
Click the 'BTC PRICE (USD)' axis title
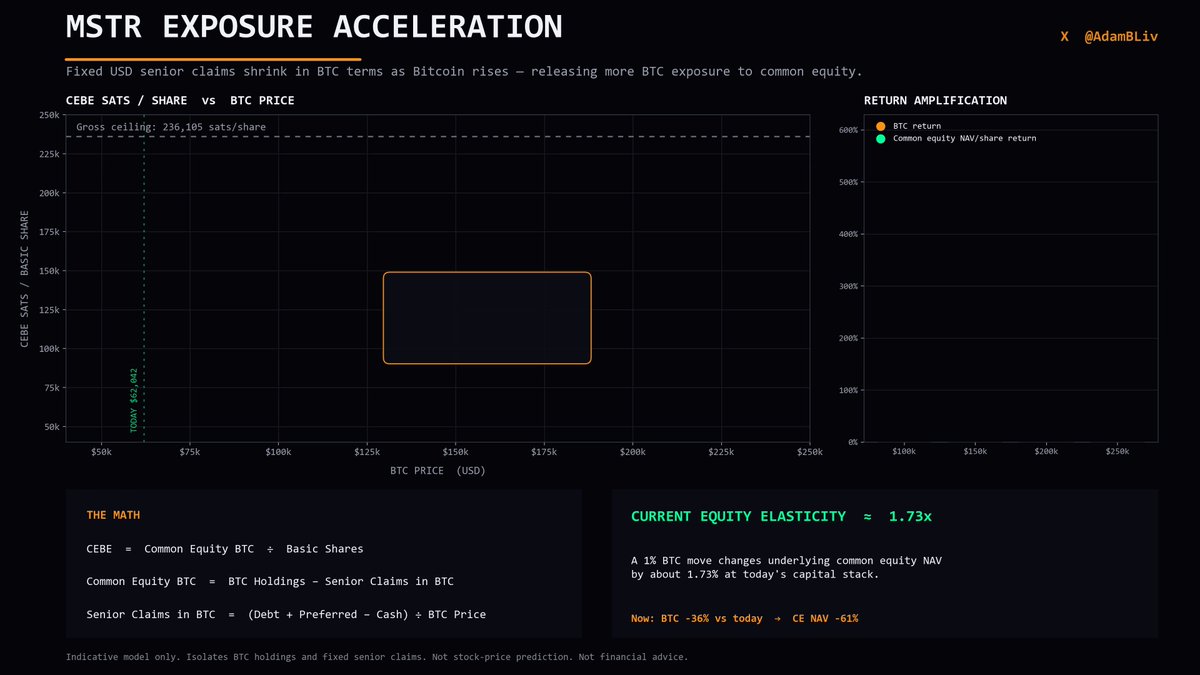pyautogui.click(x=438, y=470)
